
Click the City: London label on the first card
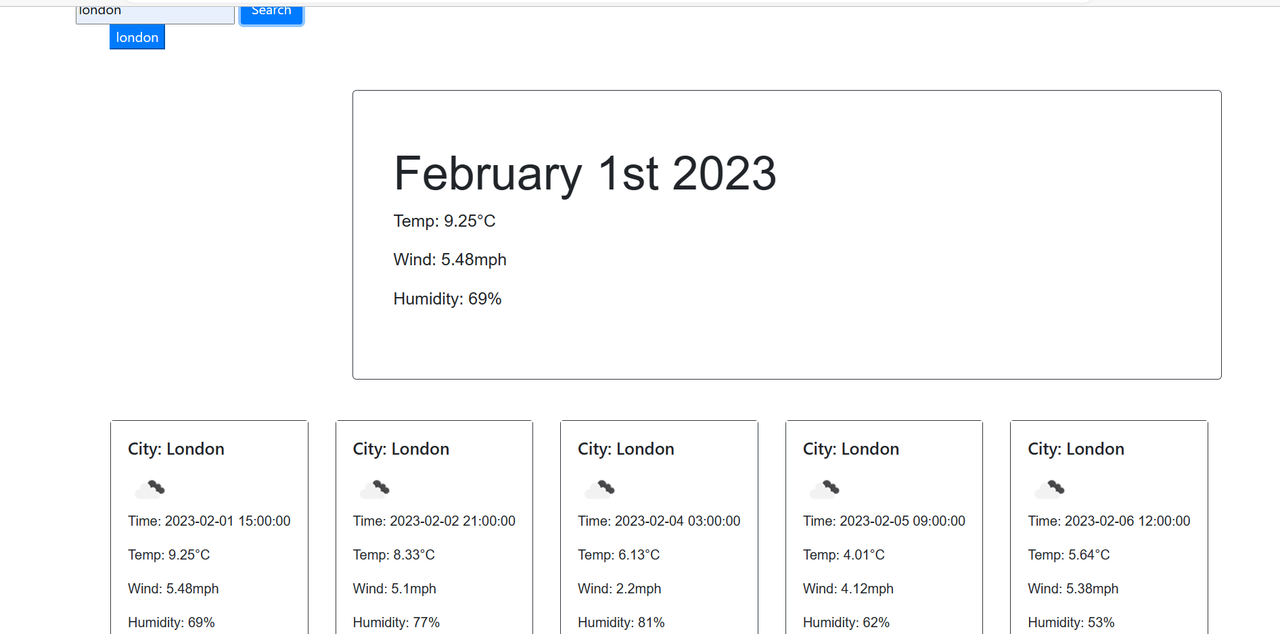[x=176, y=449]
